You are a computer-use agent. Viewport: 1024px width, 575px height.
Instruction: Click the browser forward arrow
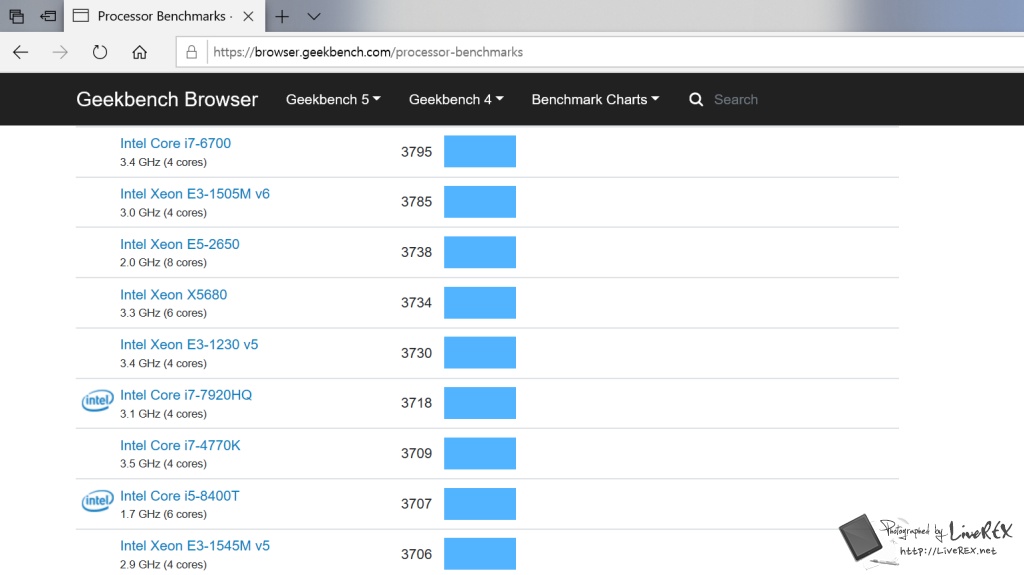click(60, 52)
